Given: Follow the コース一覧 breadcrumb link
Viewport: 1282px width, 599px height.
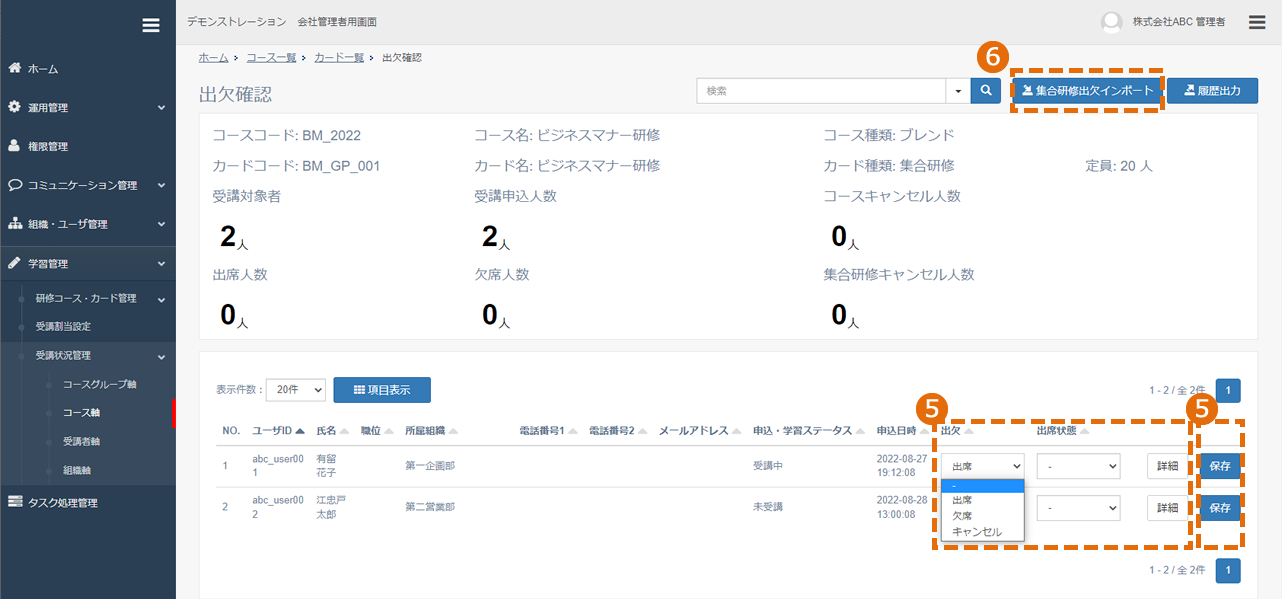Looking at the screenshot, I should (x=271, y=58).
